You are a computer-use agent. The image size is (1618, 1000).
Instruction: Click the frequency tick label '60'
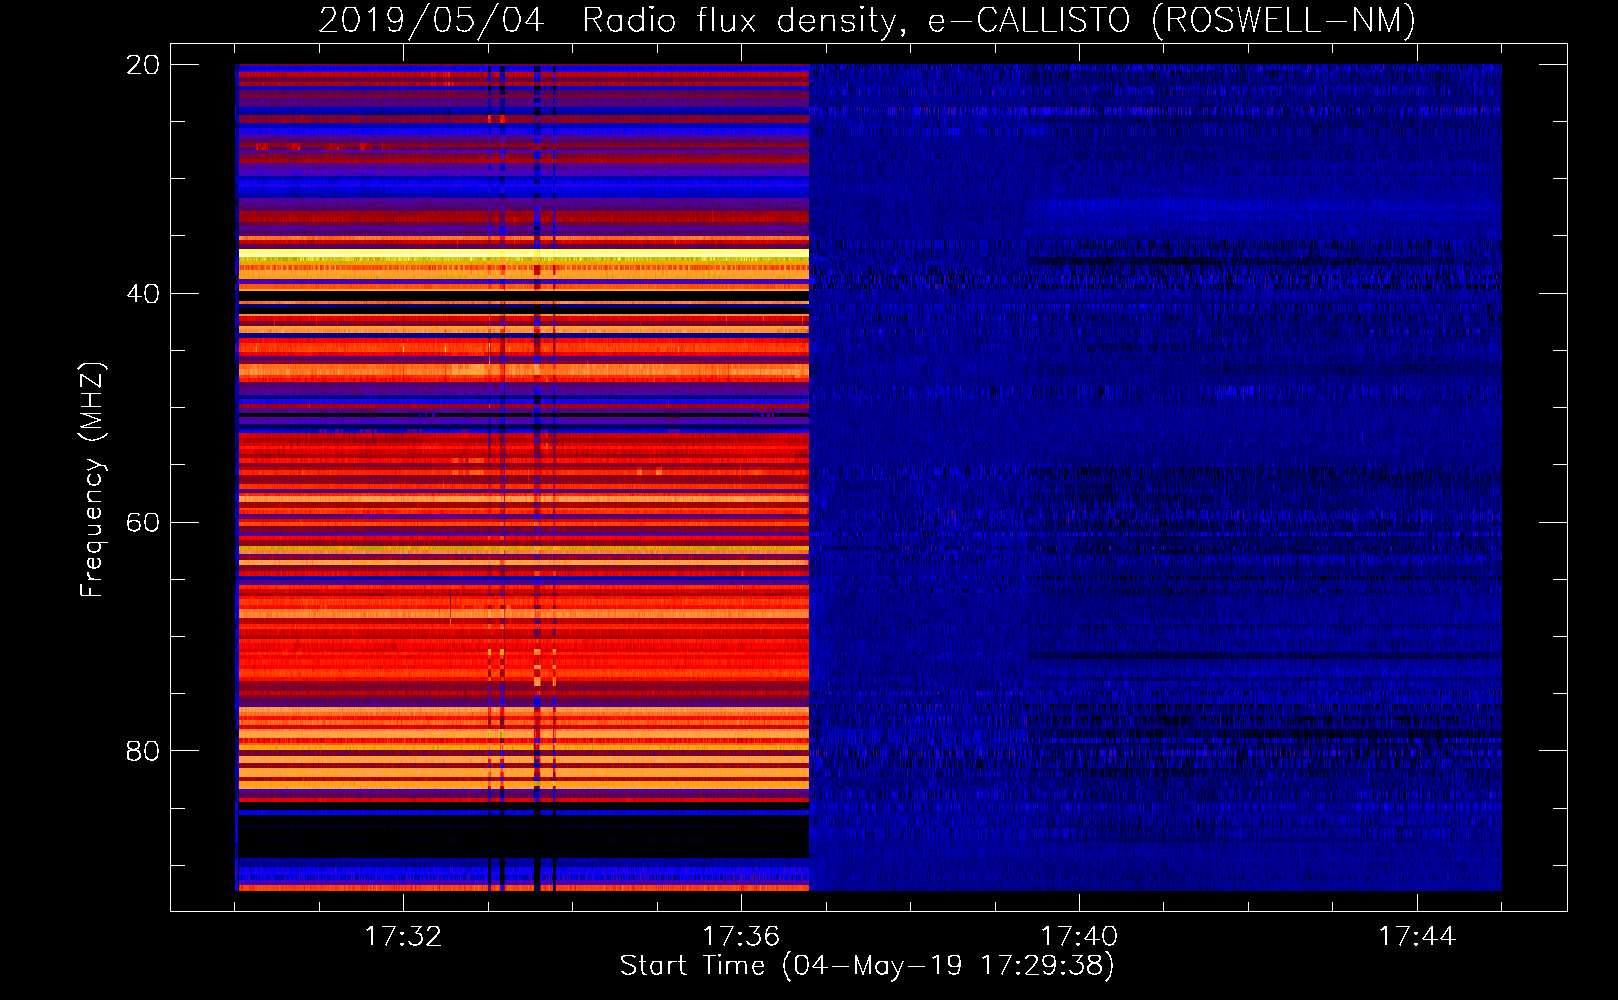pyautogui.click(x=142, y=523)
